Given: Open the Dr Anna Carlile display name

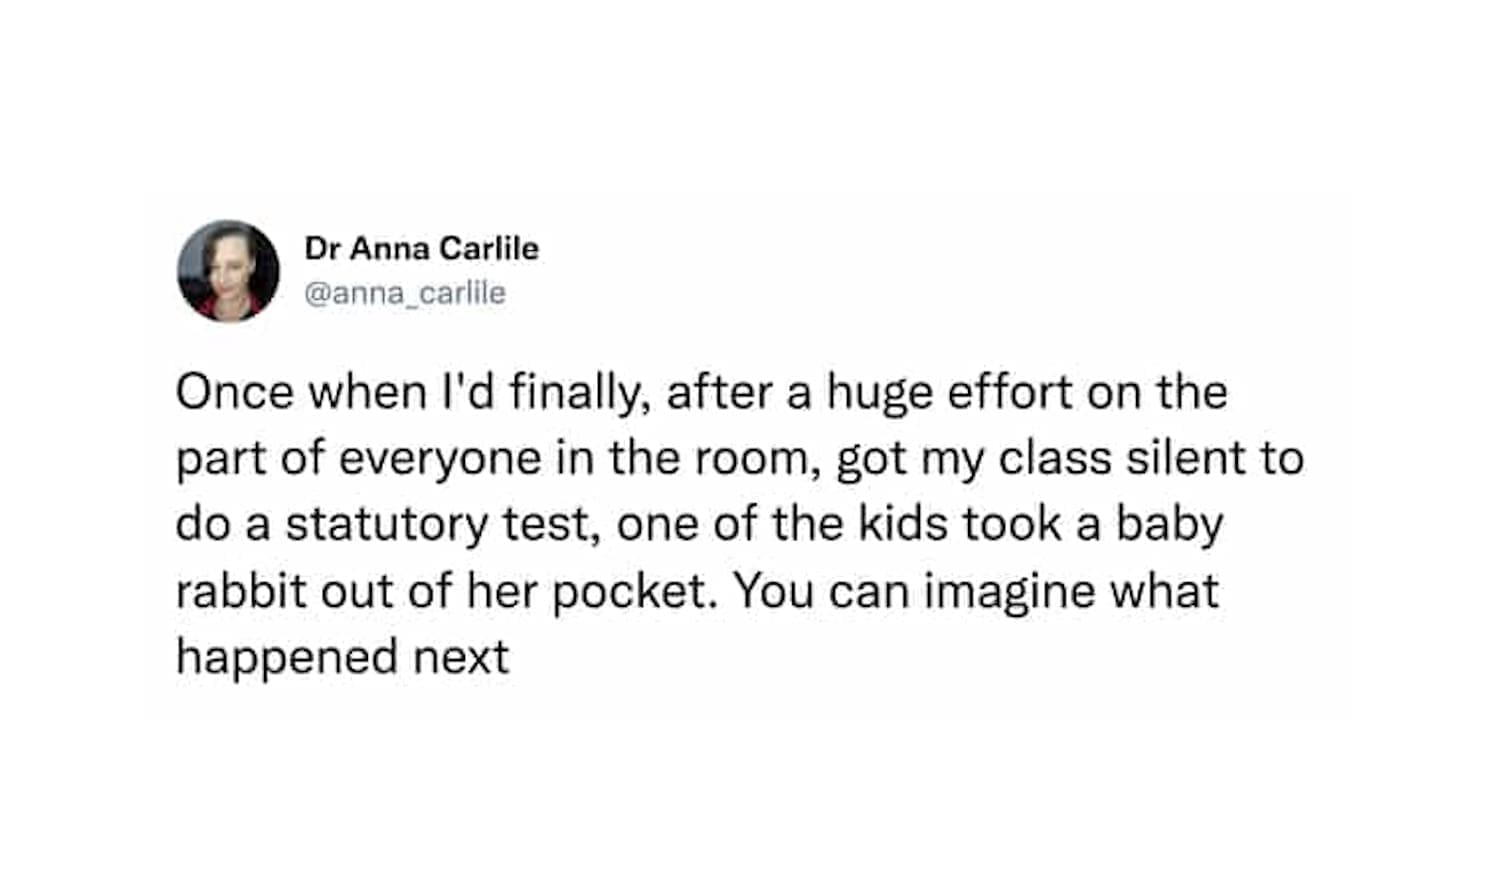Looking at the screenshot, I should 421,248.
